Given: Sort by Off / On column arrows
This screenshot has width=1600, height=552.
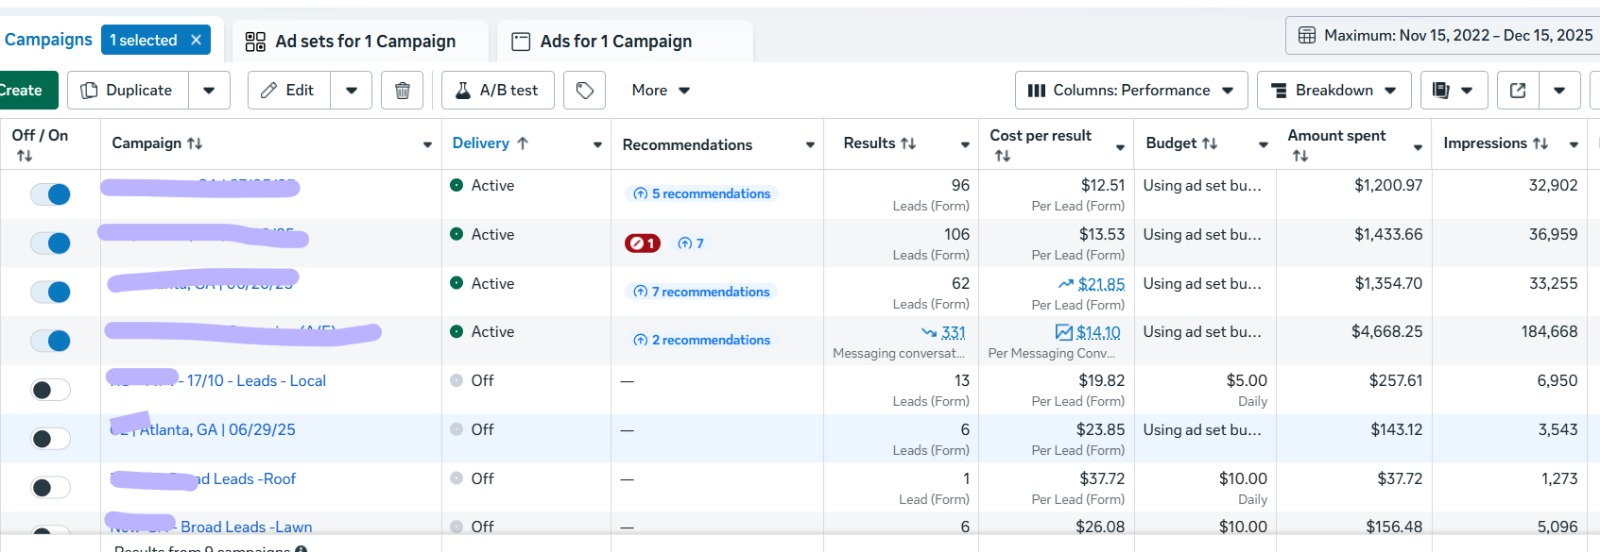Looking at the screenshot, I should click(24, 156).
